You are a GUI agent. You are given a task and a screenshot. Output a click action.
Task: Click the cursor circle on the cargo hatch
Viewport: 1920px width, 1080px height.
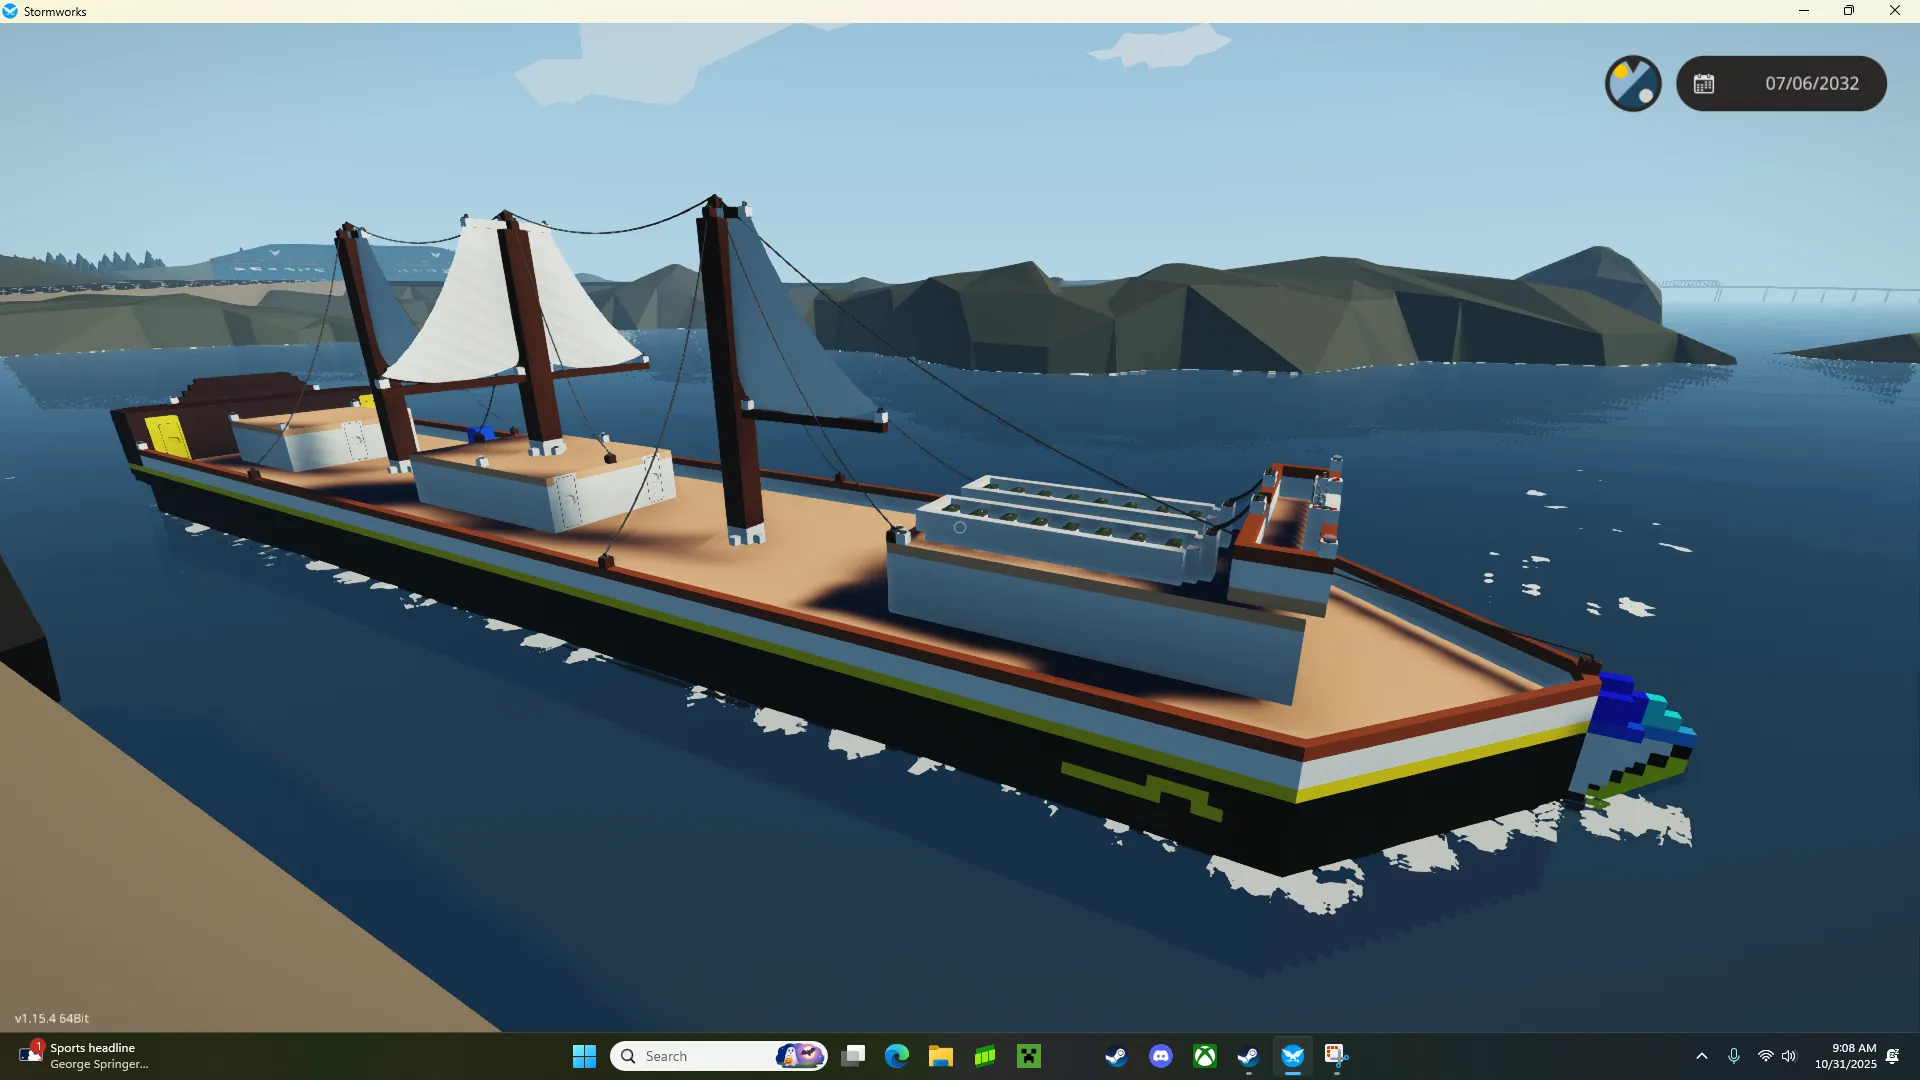pos(959,527)
